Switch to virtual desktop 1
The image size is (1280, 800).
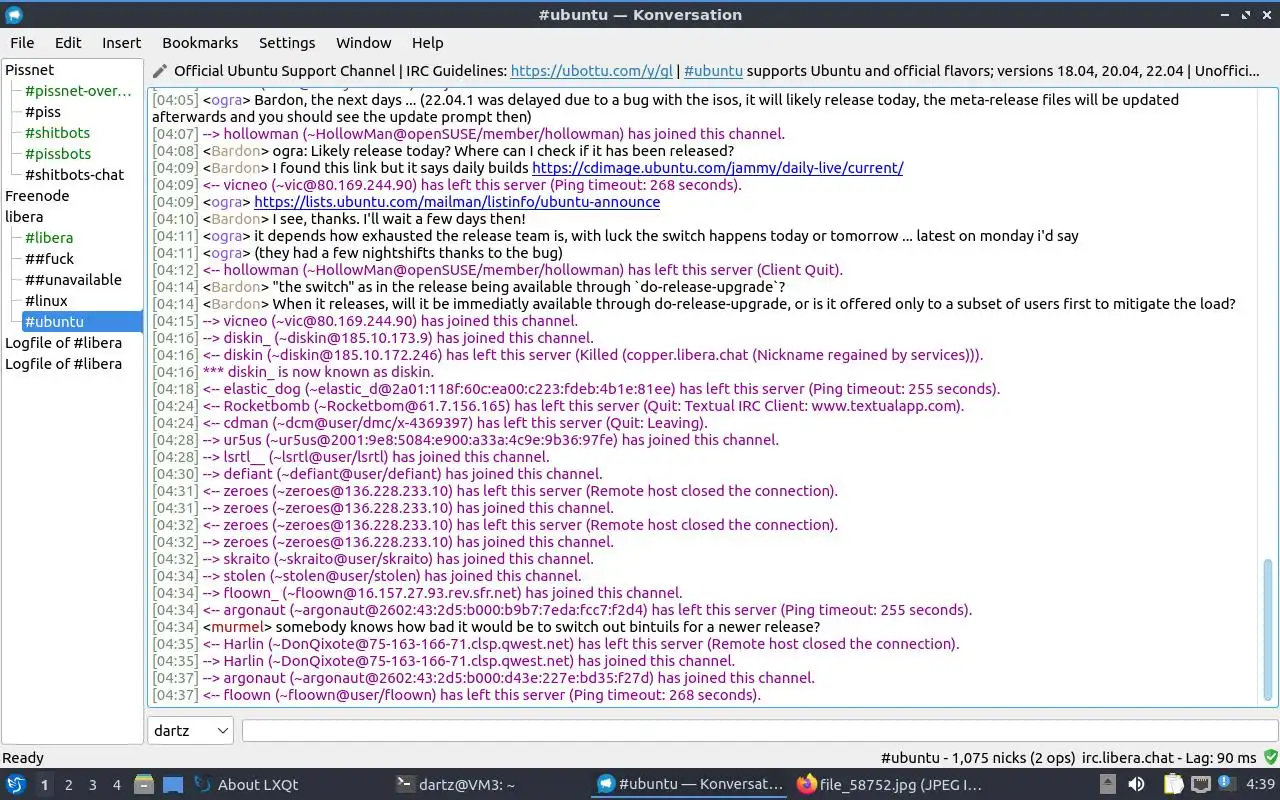coord(44,785)
